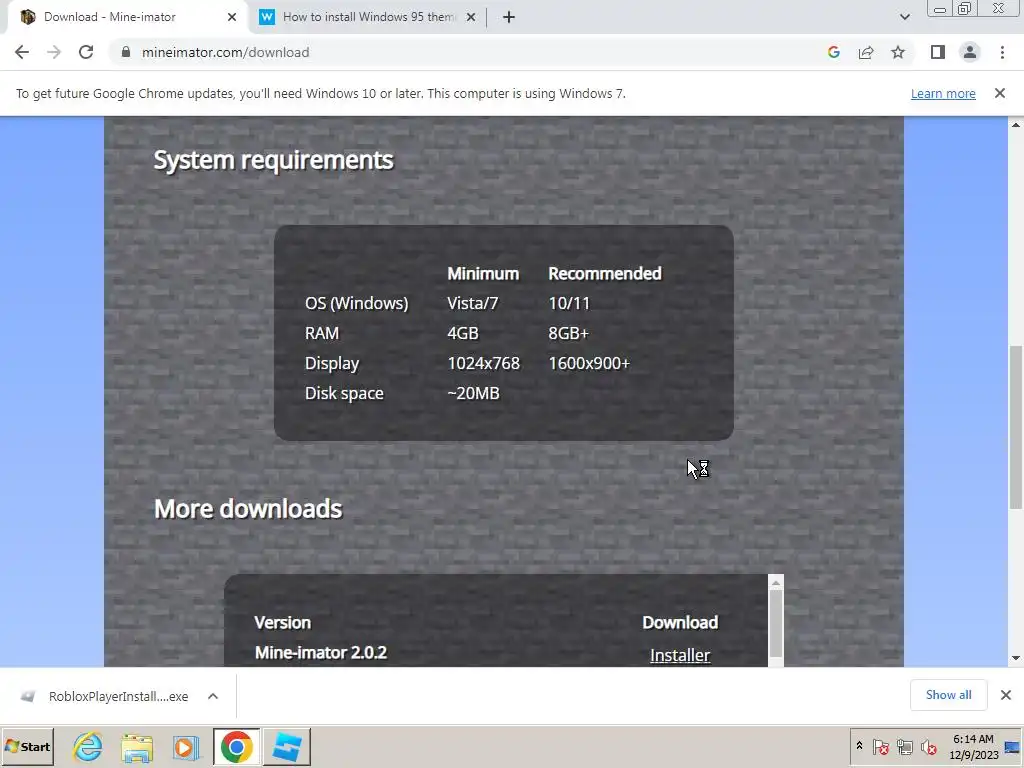Click the Disk space row label
The height and width of the screenshot is (768, 1024).
point(344,393)
